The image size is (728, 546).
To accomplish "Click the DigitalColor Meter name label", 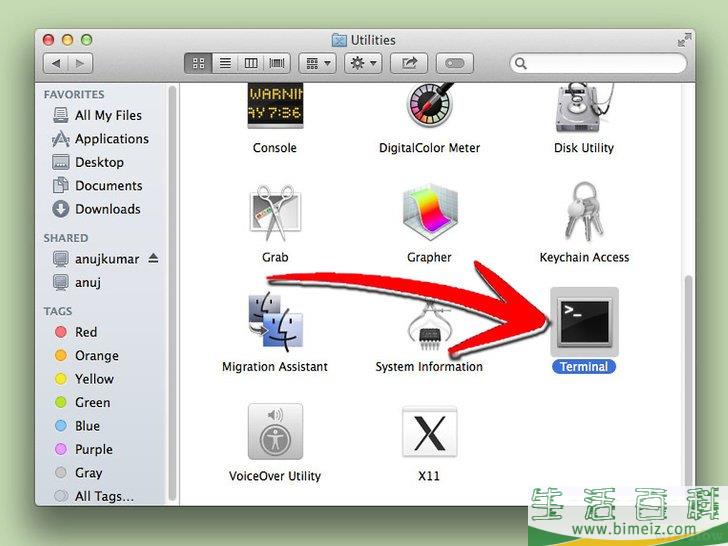I will 429,148.
